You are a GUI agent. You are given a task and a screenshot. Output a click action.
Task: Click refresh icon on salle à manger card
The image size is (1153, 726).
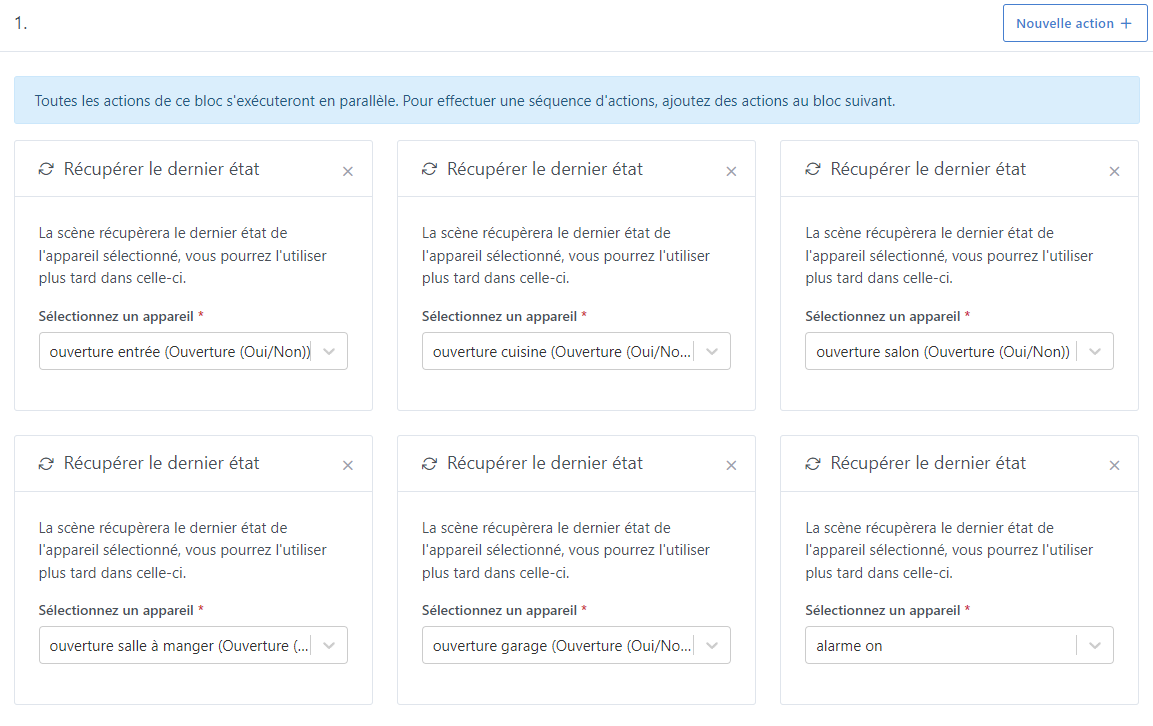(46, 464)
